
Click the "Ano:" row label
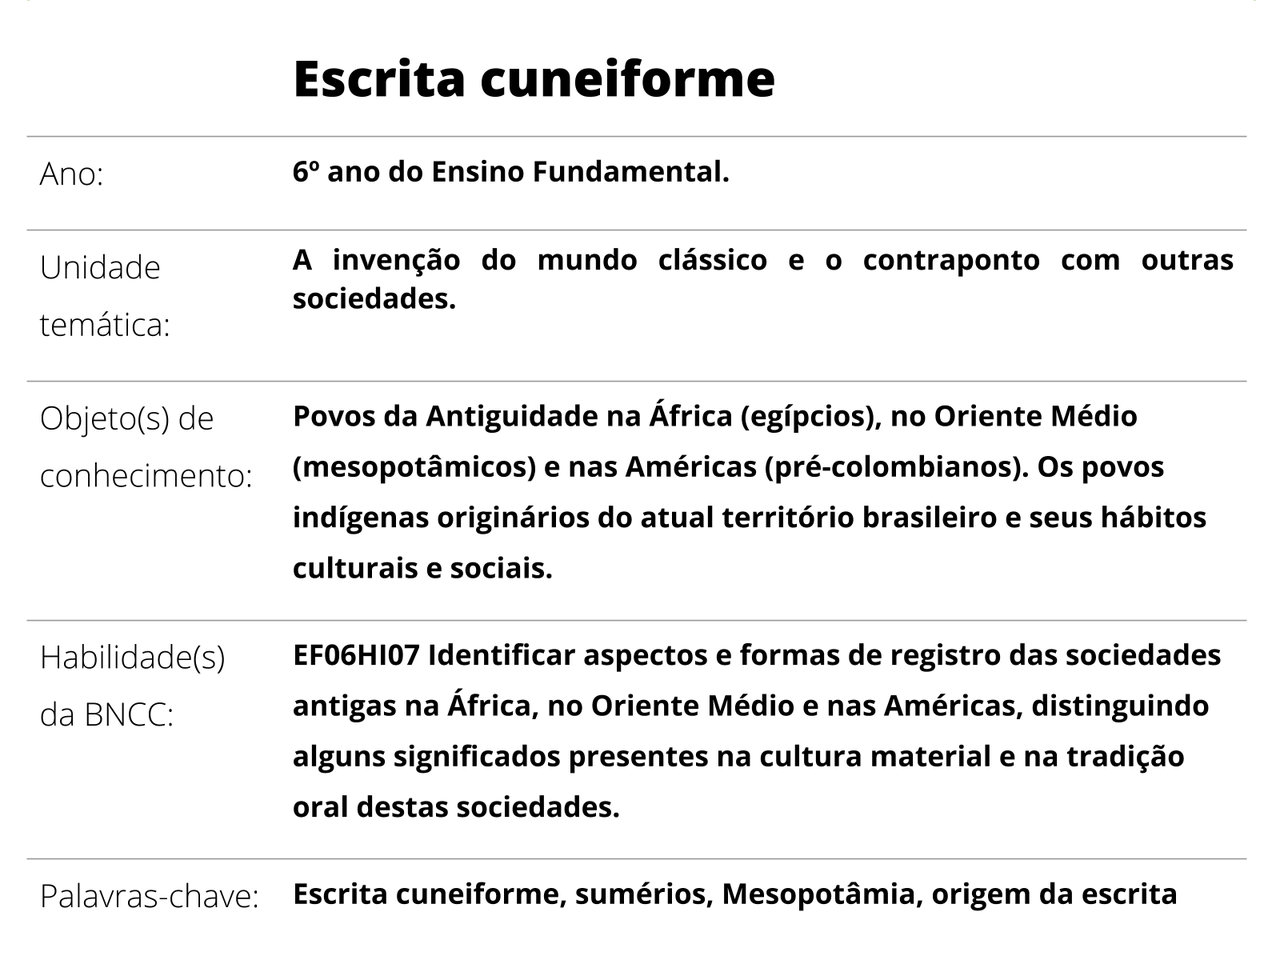click(72, 174)
